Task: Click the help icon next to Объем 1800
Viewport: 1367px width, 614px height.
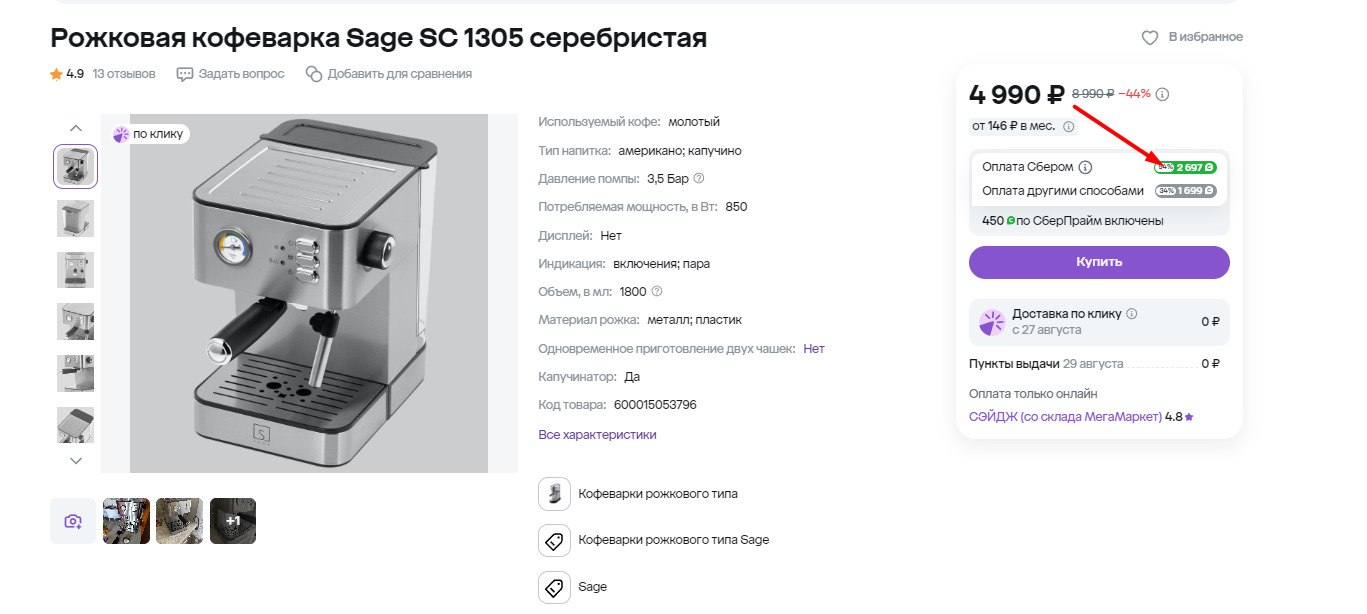Action: pyautogui.click(x=657, y=292)
